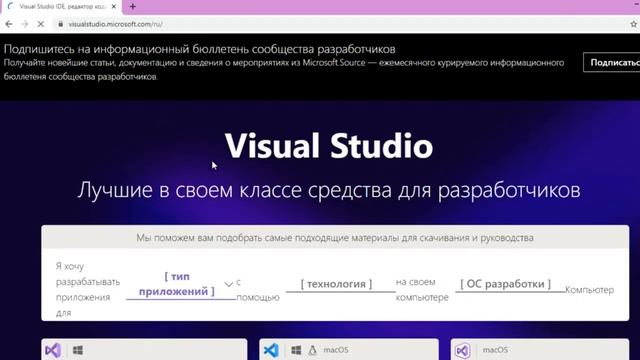Click the browser forward arrow
The image size is (640, 360).
(24, 24)
